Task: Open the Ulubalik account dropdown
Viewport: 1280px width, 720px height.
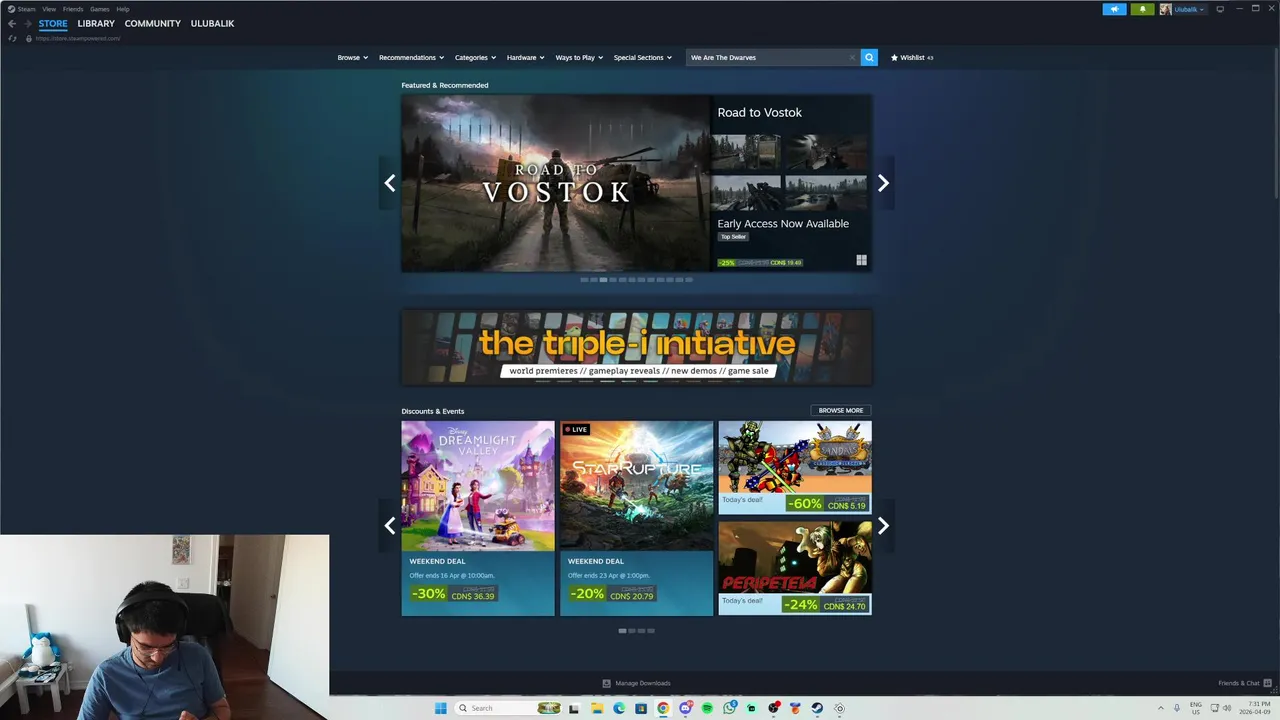Action: 1182,9
